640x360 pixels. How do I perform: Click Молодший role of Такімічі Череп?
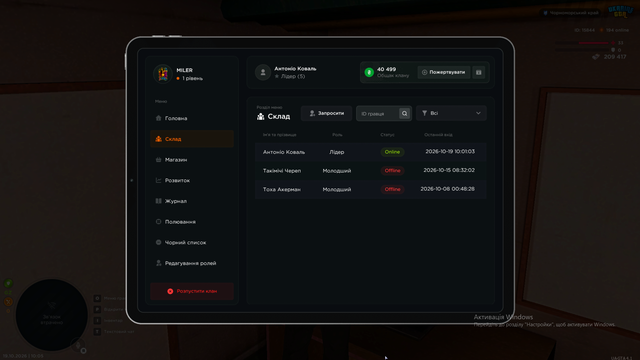337,171
